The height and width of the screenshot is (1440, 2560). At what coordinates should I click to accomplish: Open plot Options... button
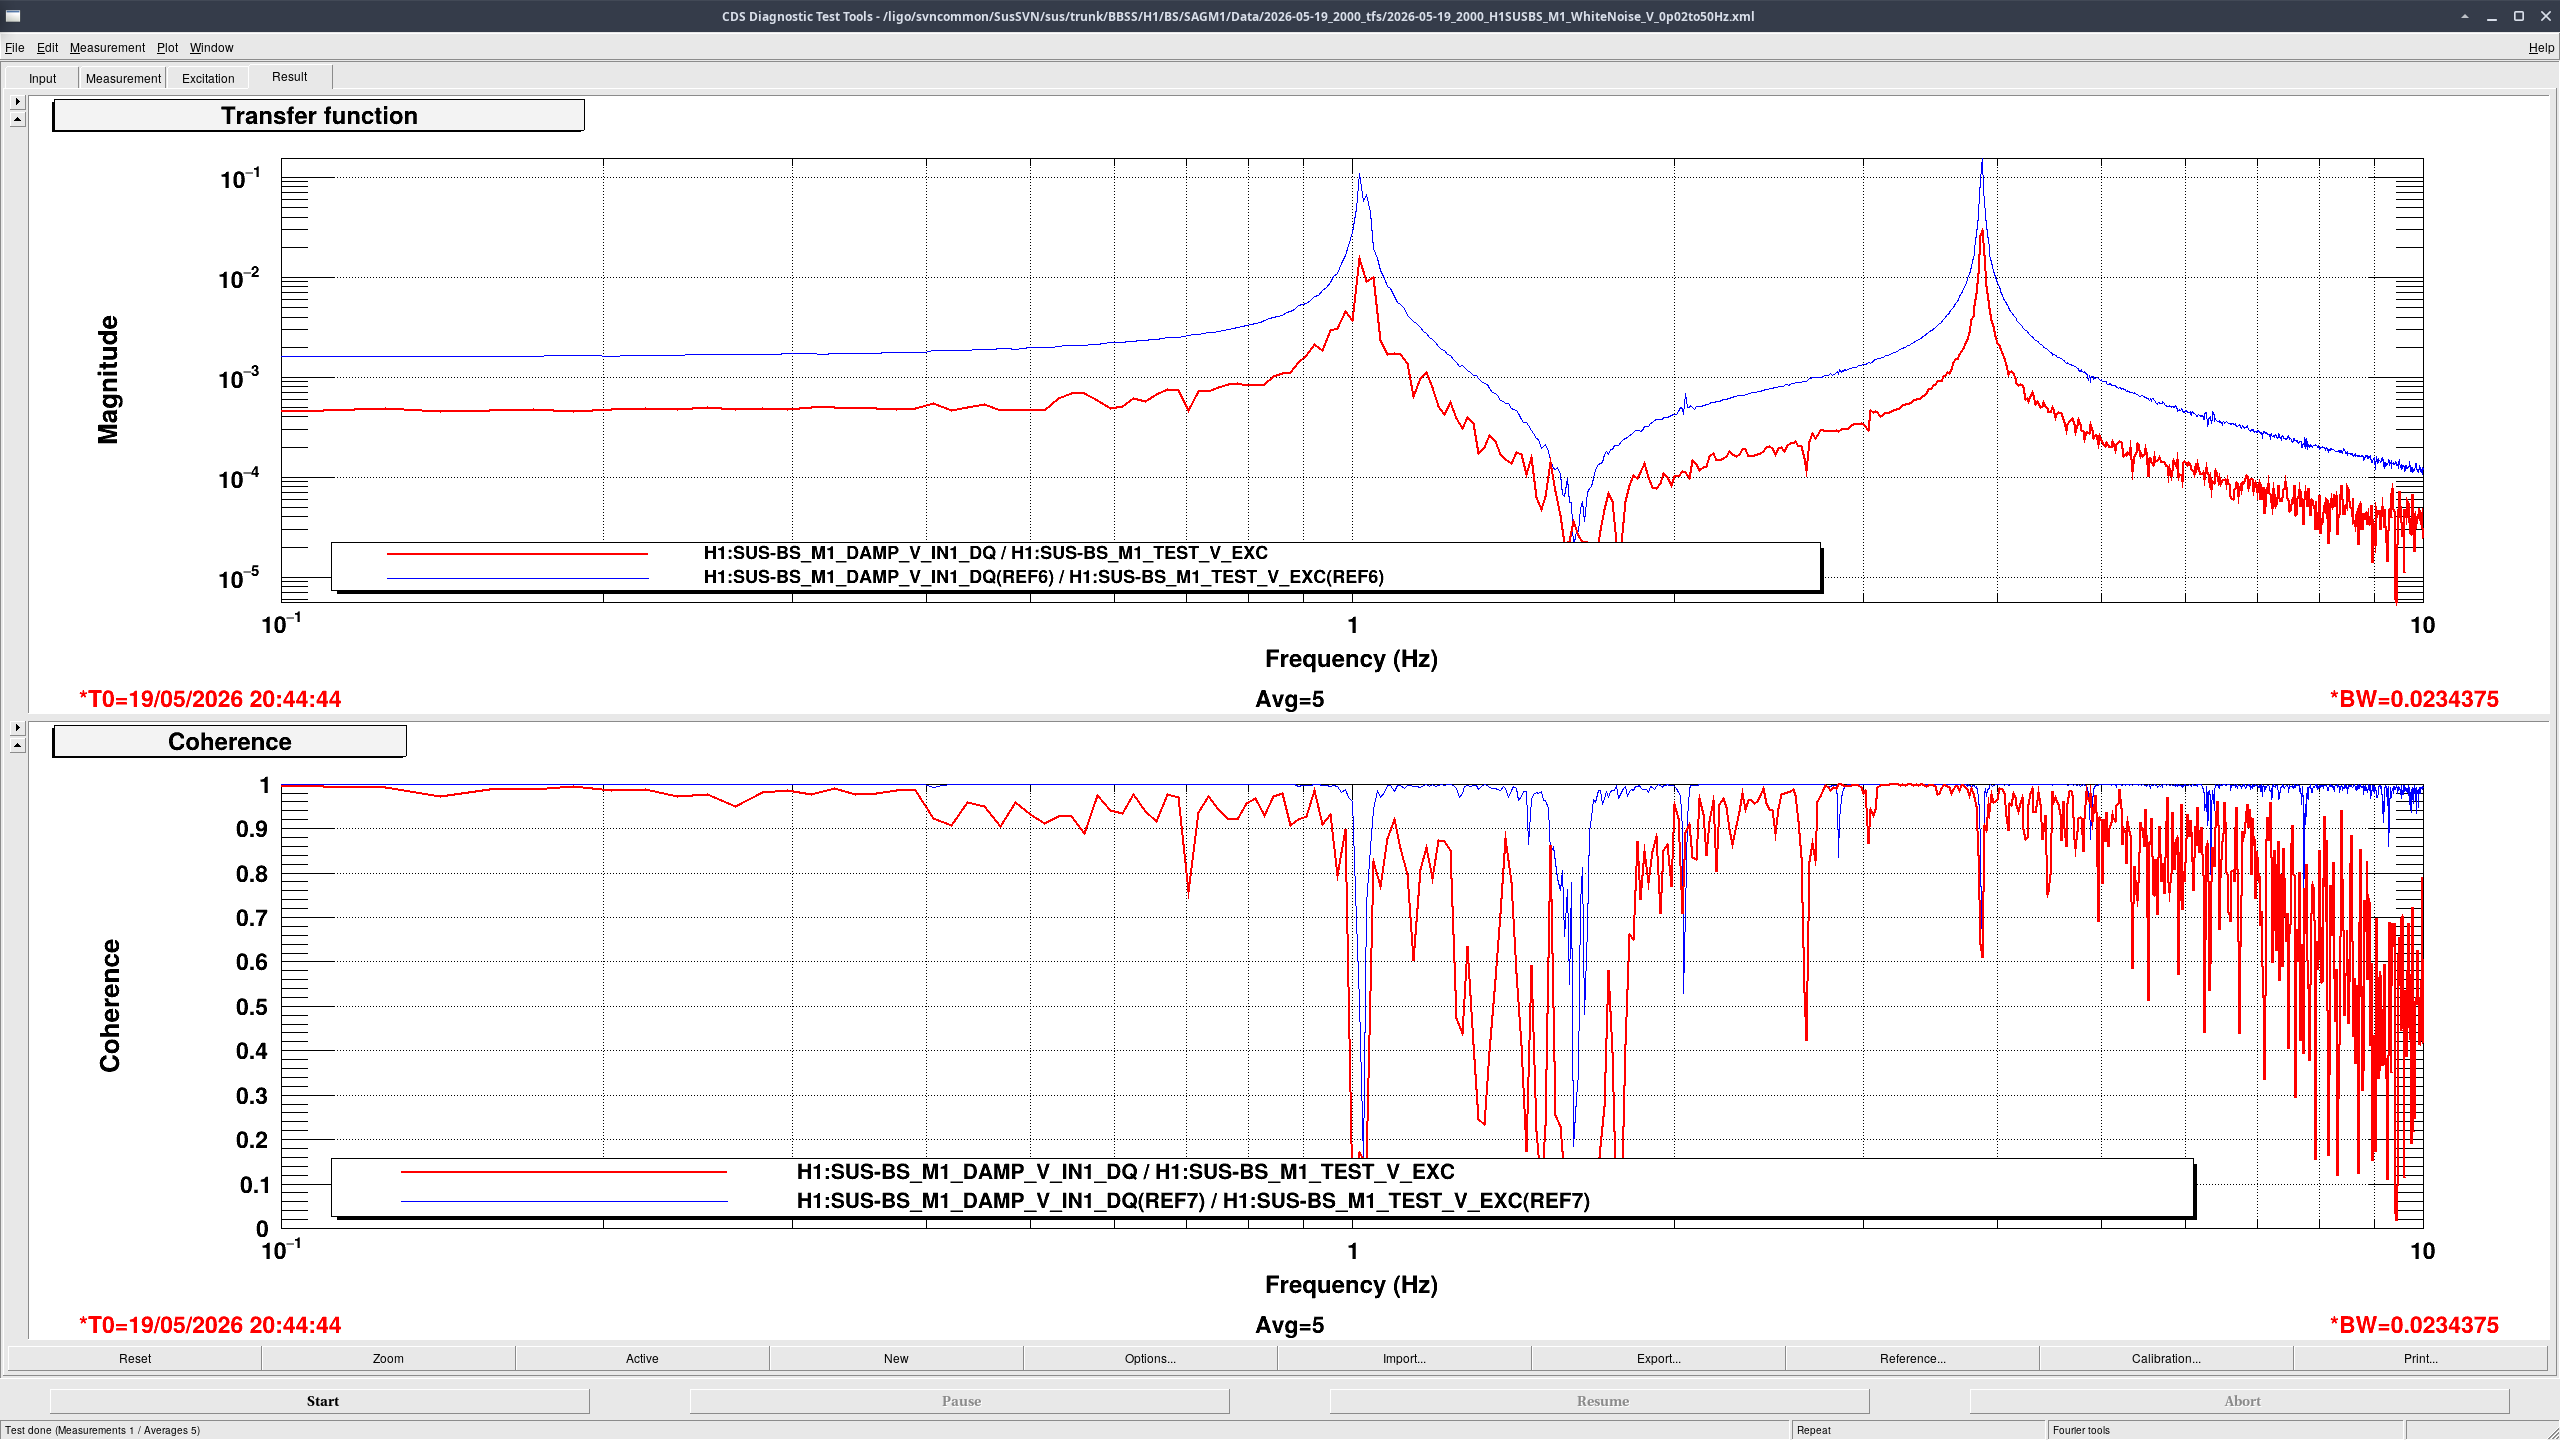point(1150,1359)
